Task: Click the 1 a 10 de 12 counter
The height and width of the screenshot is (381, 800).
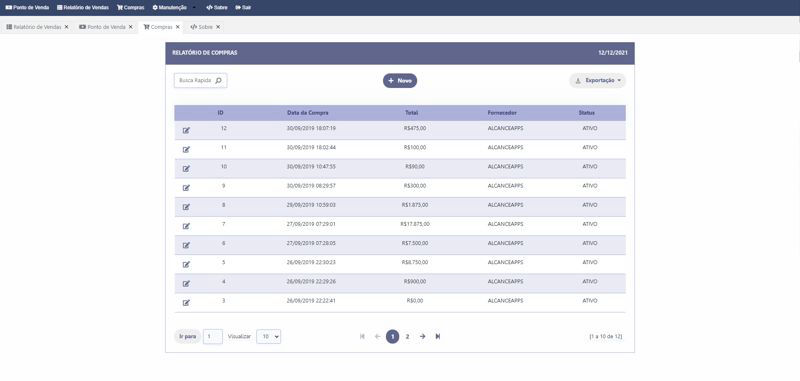Action: [606, 337]
